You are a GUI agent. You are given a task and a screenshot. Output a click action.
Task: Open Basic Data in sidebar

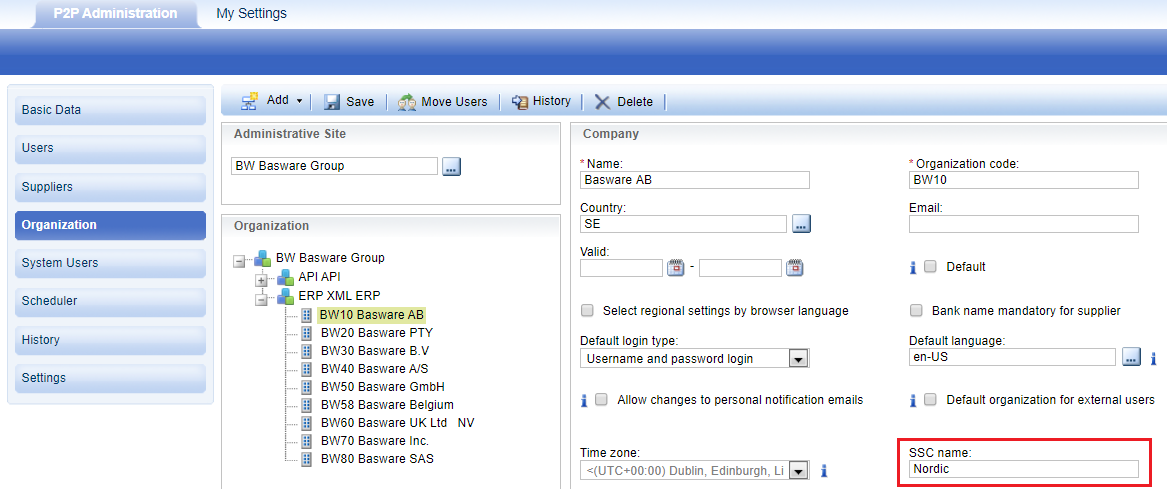[x=110, y=110]
